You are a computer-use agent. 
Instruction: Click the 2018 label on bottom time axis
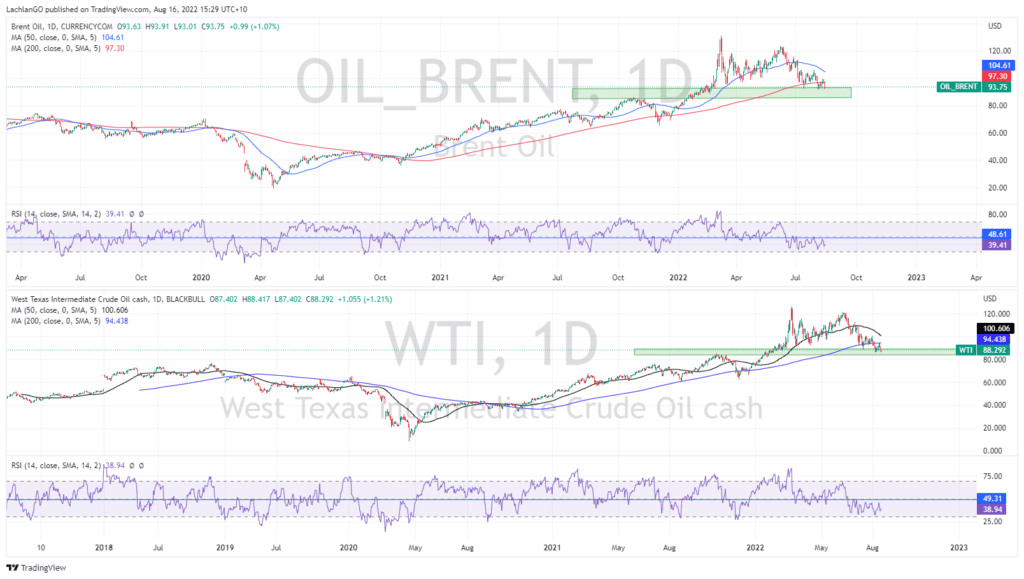(103, 547)
